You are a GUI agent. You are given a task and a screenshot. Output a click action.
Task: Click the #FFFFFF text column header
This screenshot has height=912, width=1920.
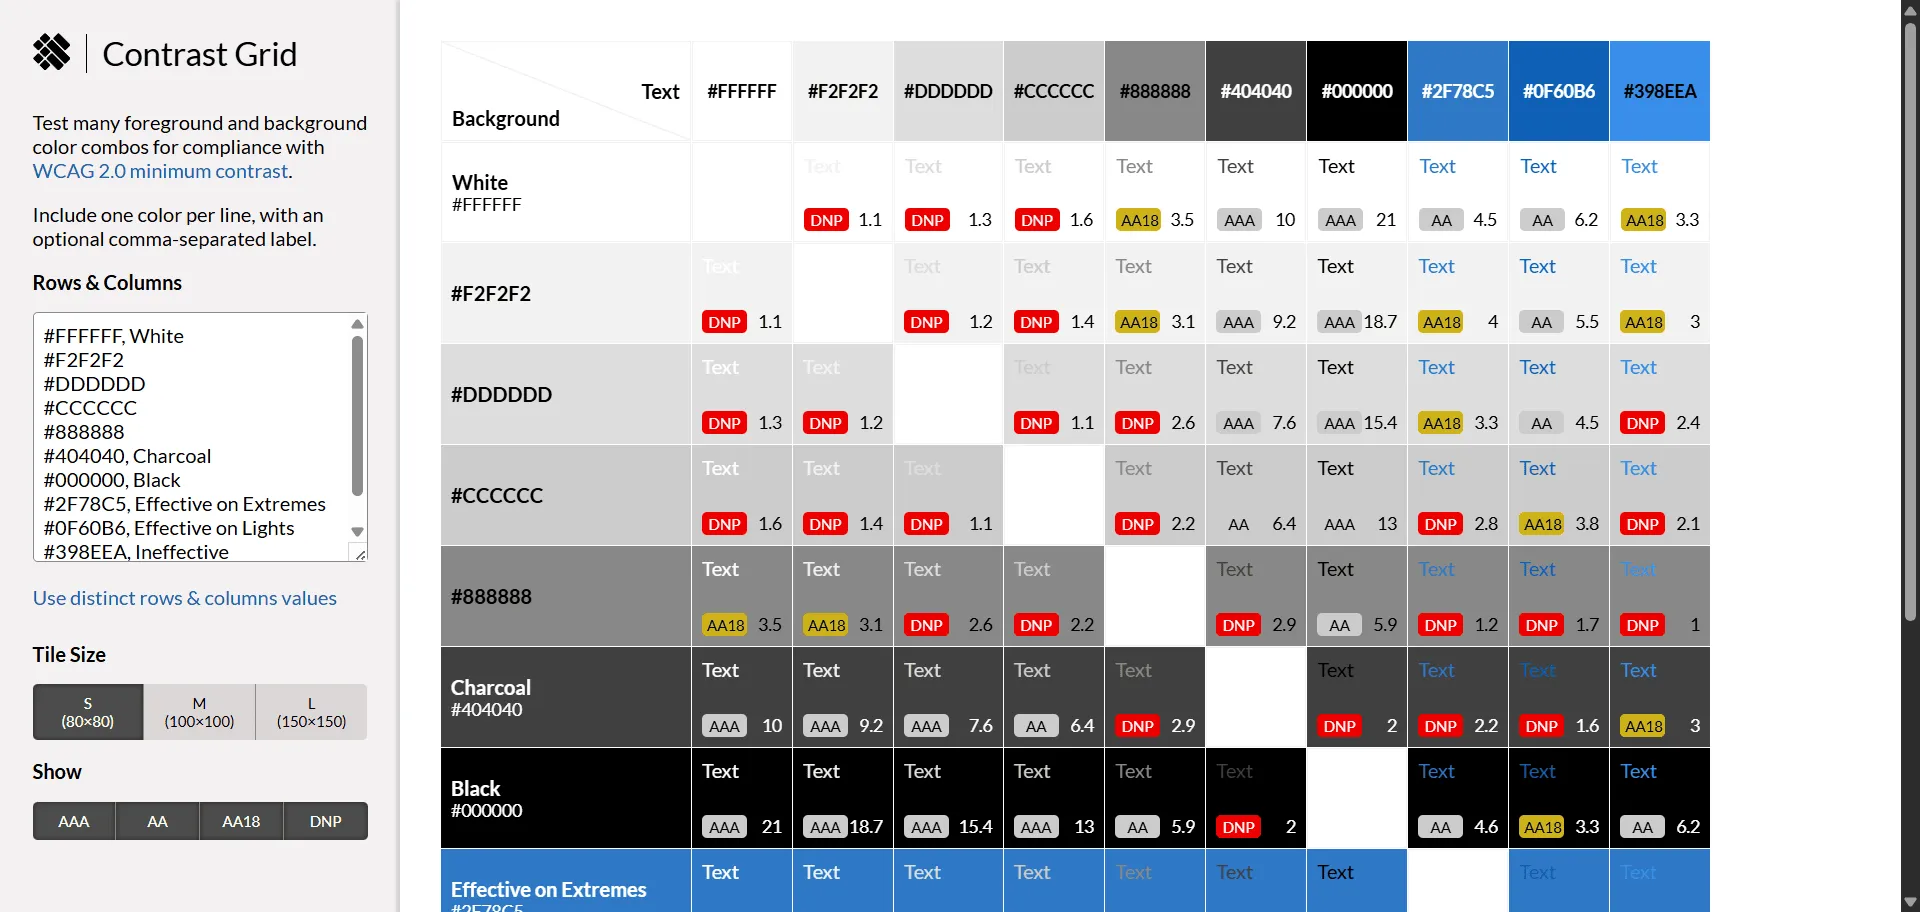[741, 91]
